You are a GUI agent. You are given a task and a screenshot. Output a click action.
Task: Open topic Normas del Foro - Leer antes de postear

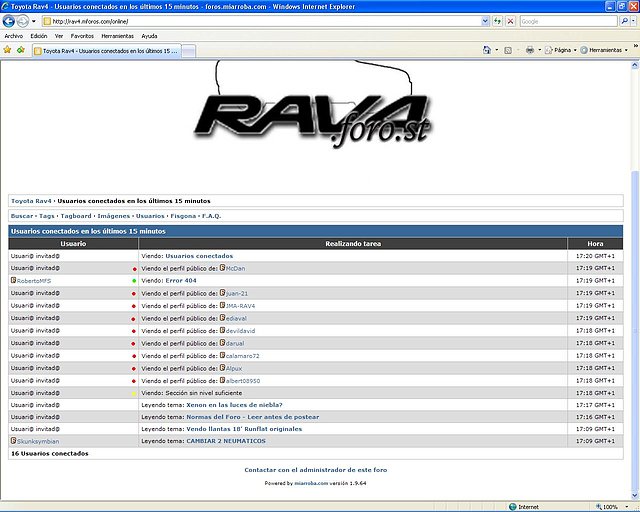click(253, 417)
